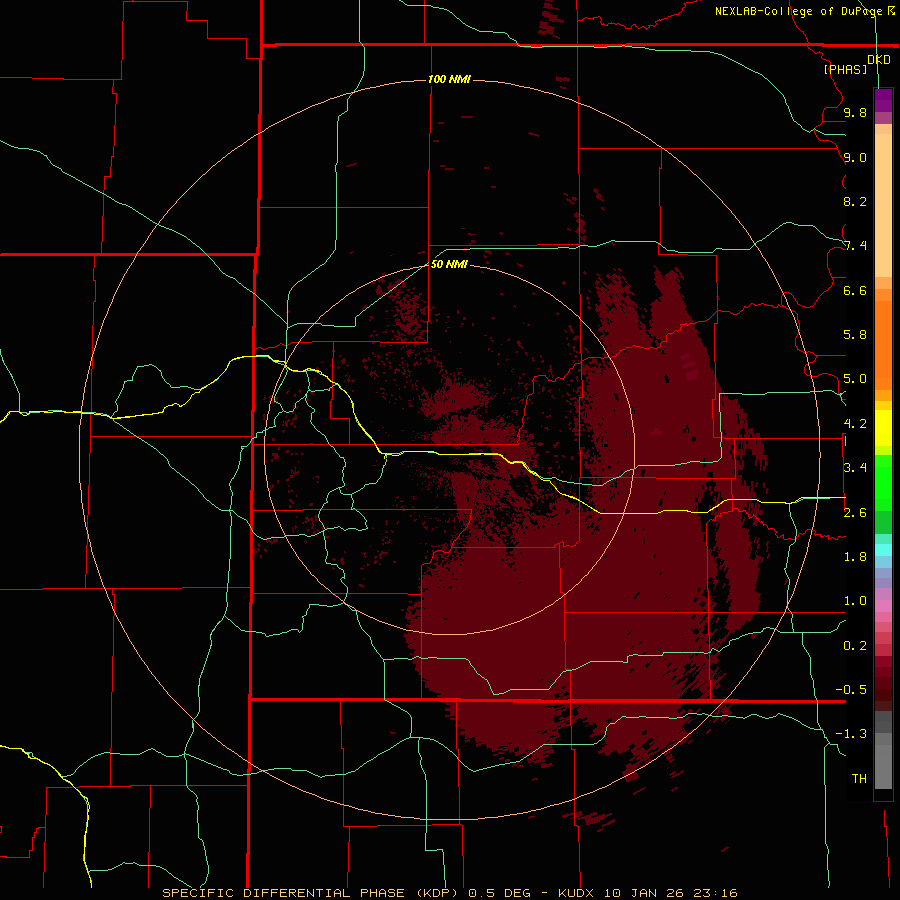Pick the pink band of the color scale

coord(883,606)
